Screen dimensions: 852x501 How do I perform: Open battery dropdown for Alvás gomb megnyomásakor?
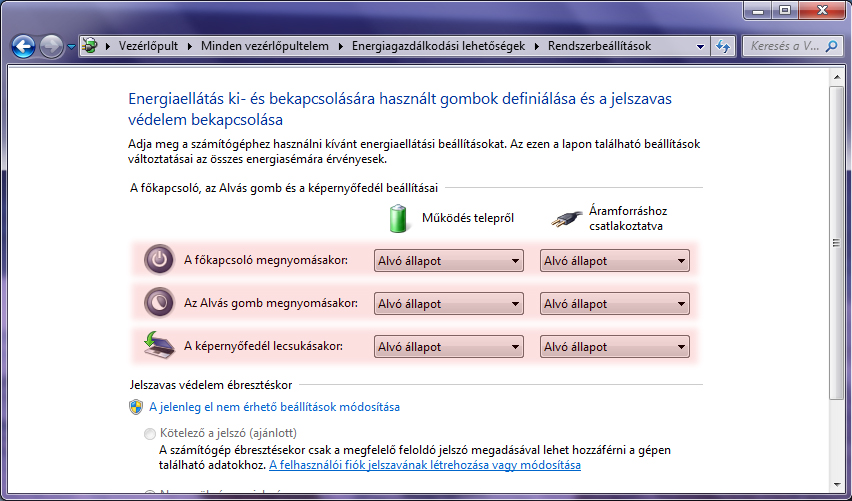(448, 304)
